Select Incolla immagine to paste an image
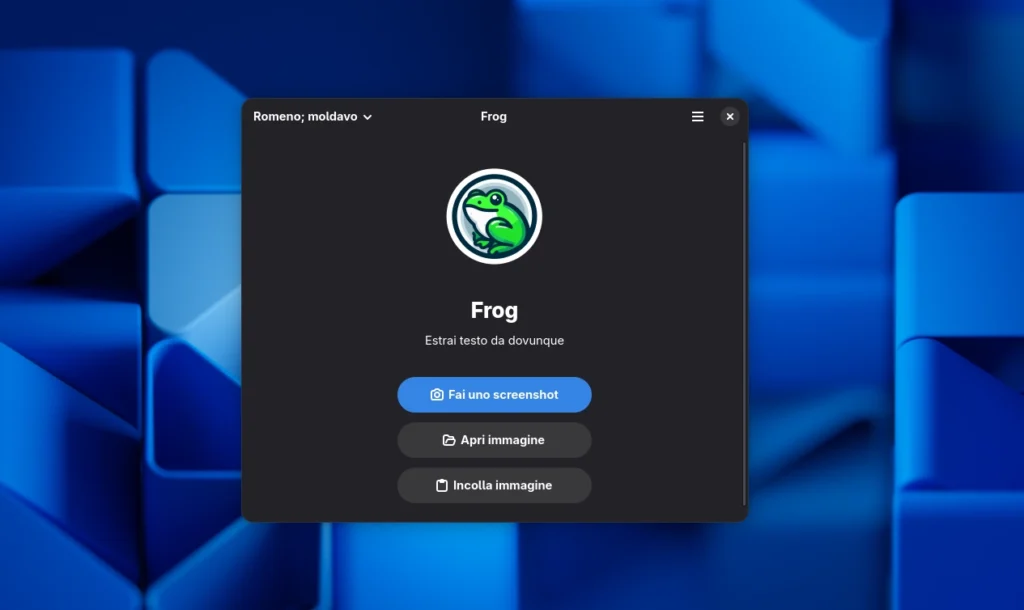This screenshot has width=1024, height=610. pos(494,485)
